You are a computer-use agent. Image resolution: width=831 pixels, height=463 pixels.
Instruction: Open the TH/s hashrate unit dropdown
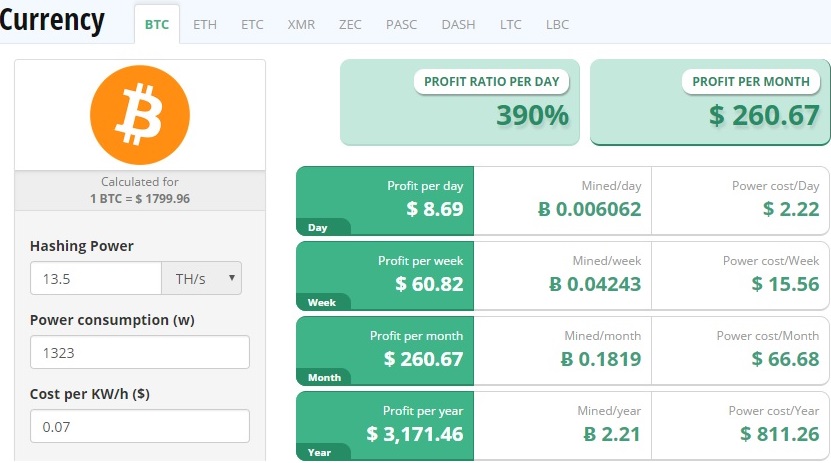tap(201, 279)
